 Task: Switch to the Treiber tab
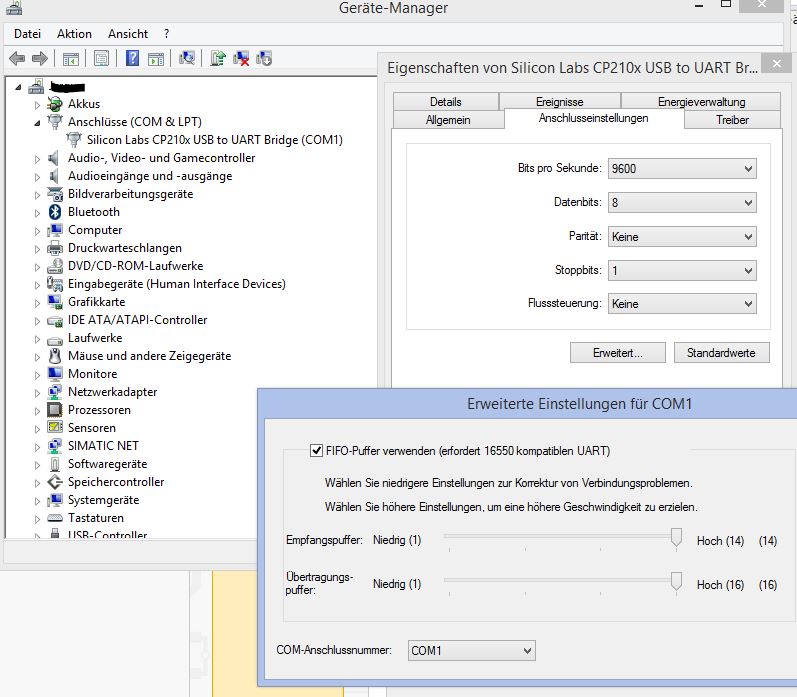(x=732, y=120)
